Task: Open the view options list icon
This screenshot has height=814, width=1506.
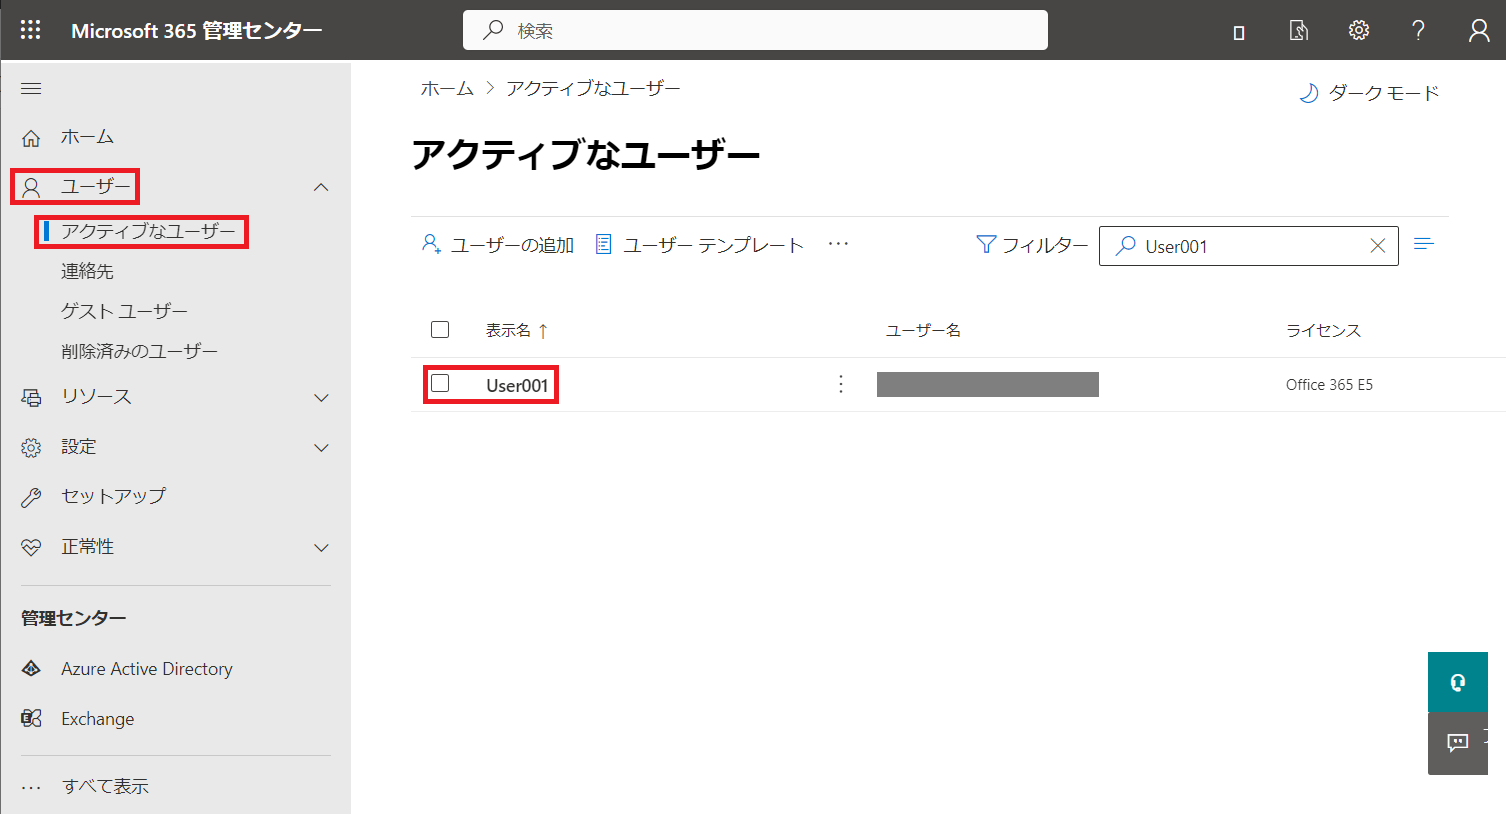Action: coord(1424,244)
